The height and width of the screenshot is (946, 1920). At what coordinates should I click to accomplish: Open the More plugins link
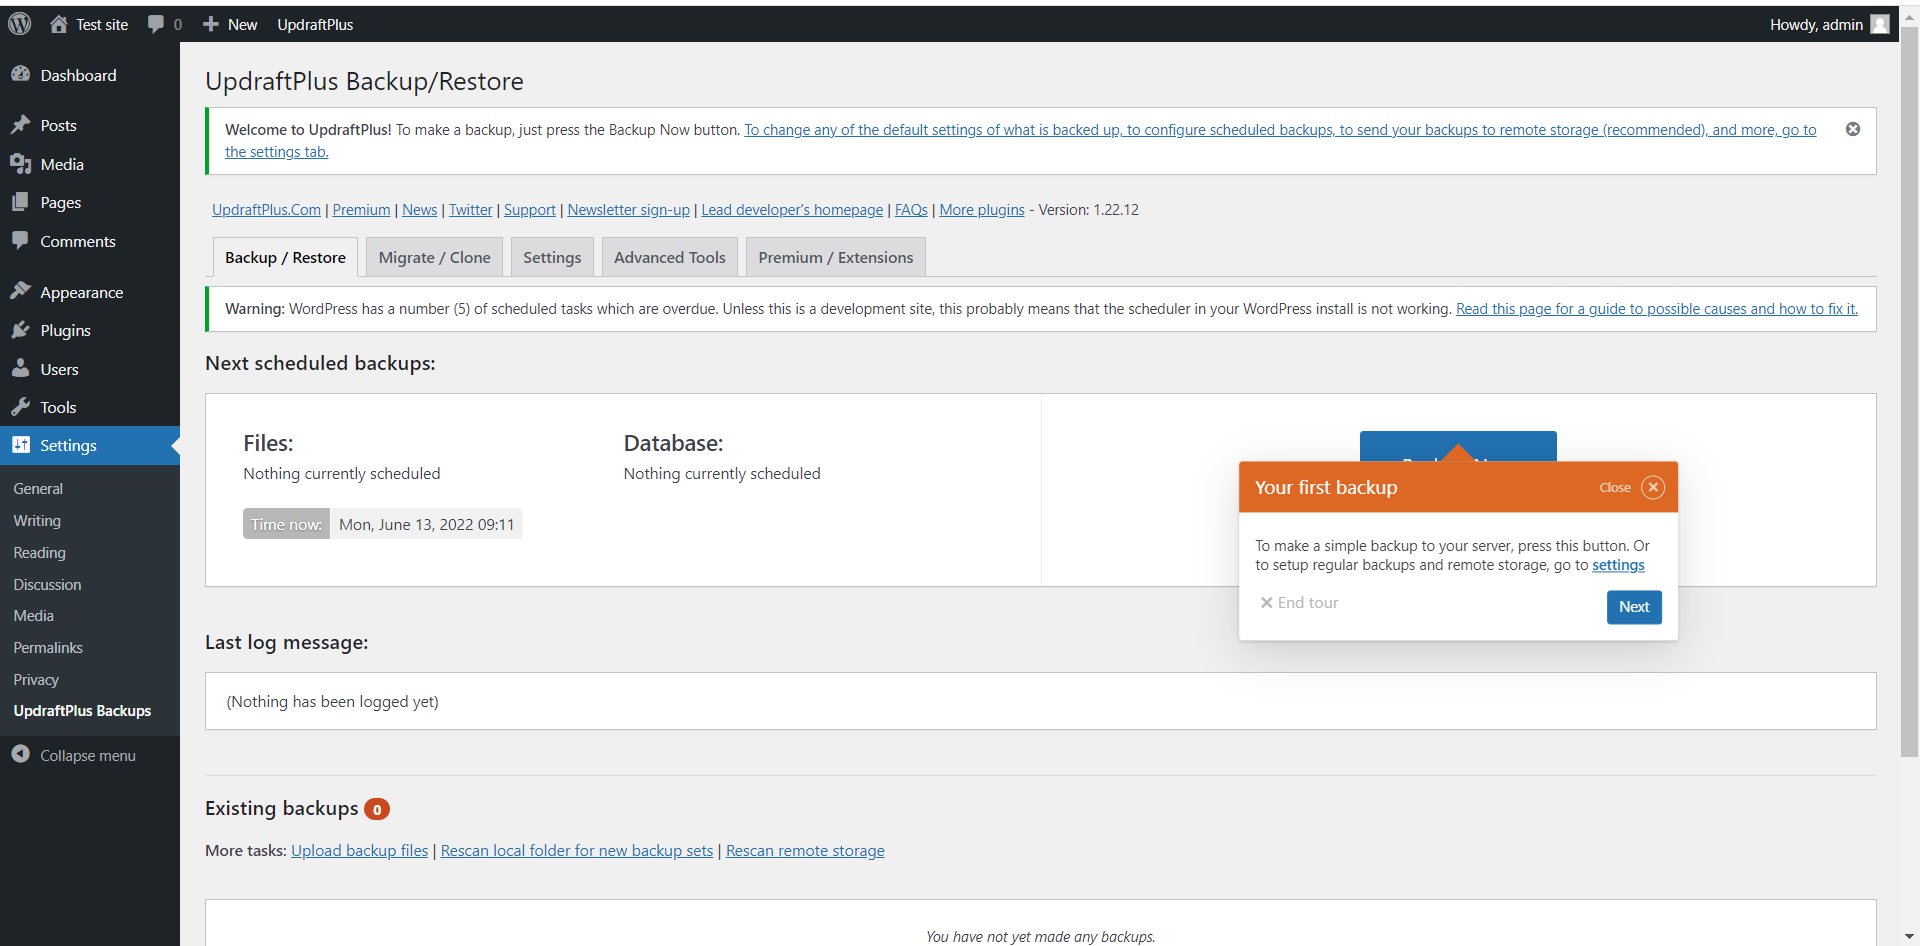click(x=982, y=210)
